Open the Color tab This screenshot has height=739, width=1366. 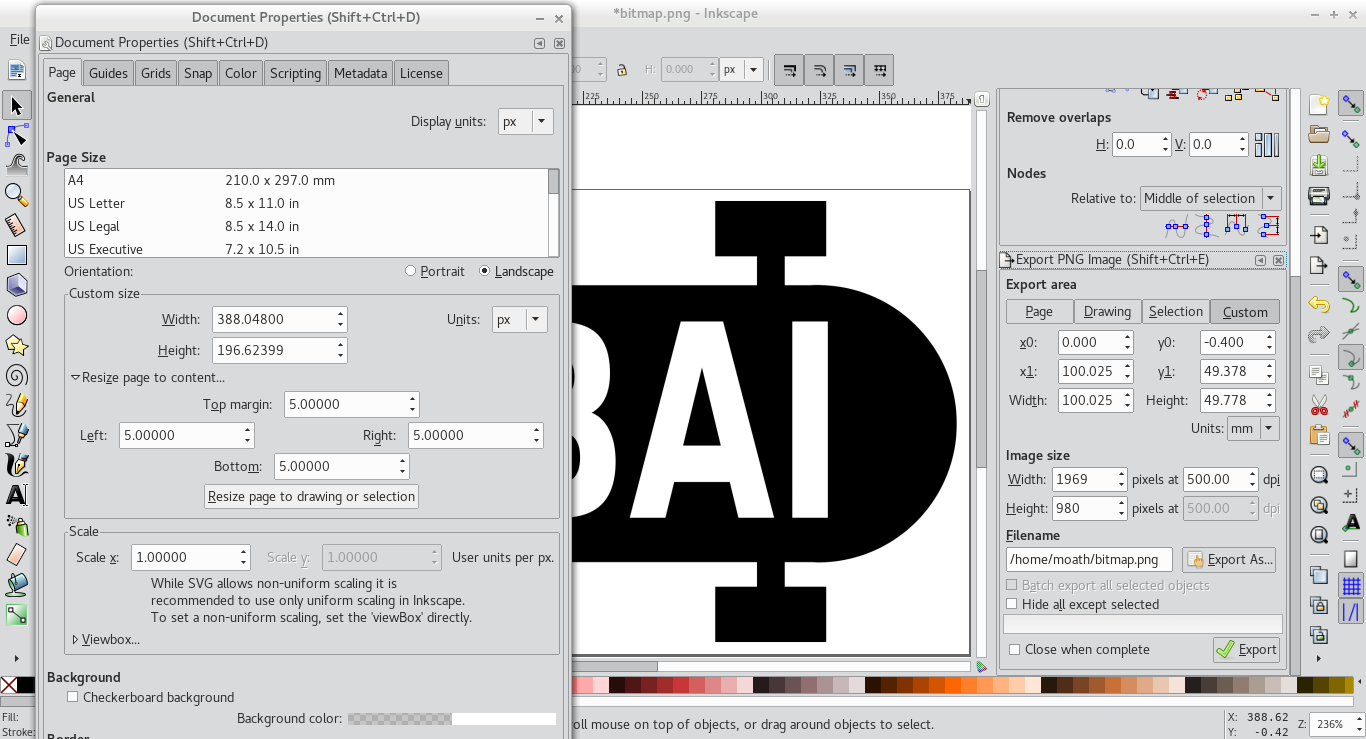[241, 73]
